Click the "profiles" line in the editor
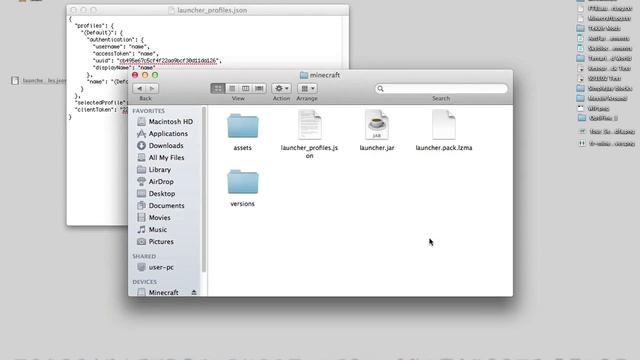The image size is (640, 360). pyautogui.click(x=94, y=26)
